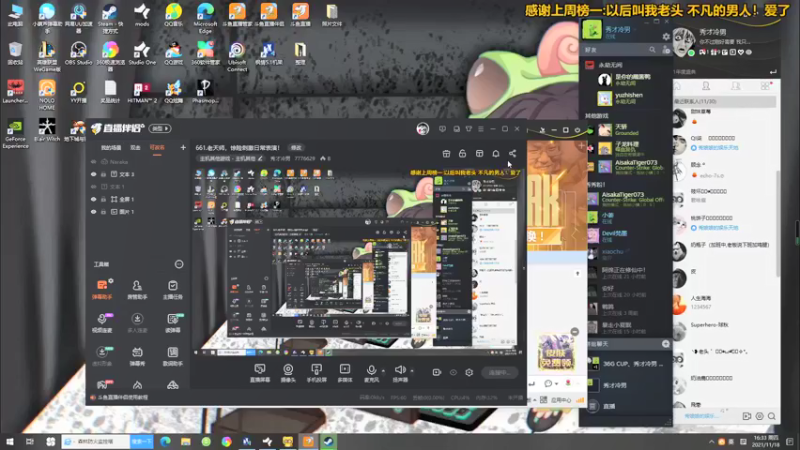
Task: Toggle visibility of the 全屏 1 source
Action: tap(93, 199)
